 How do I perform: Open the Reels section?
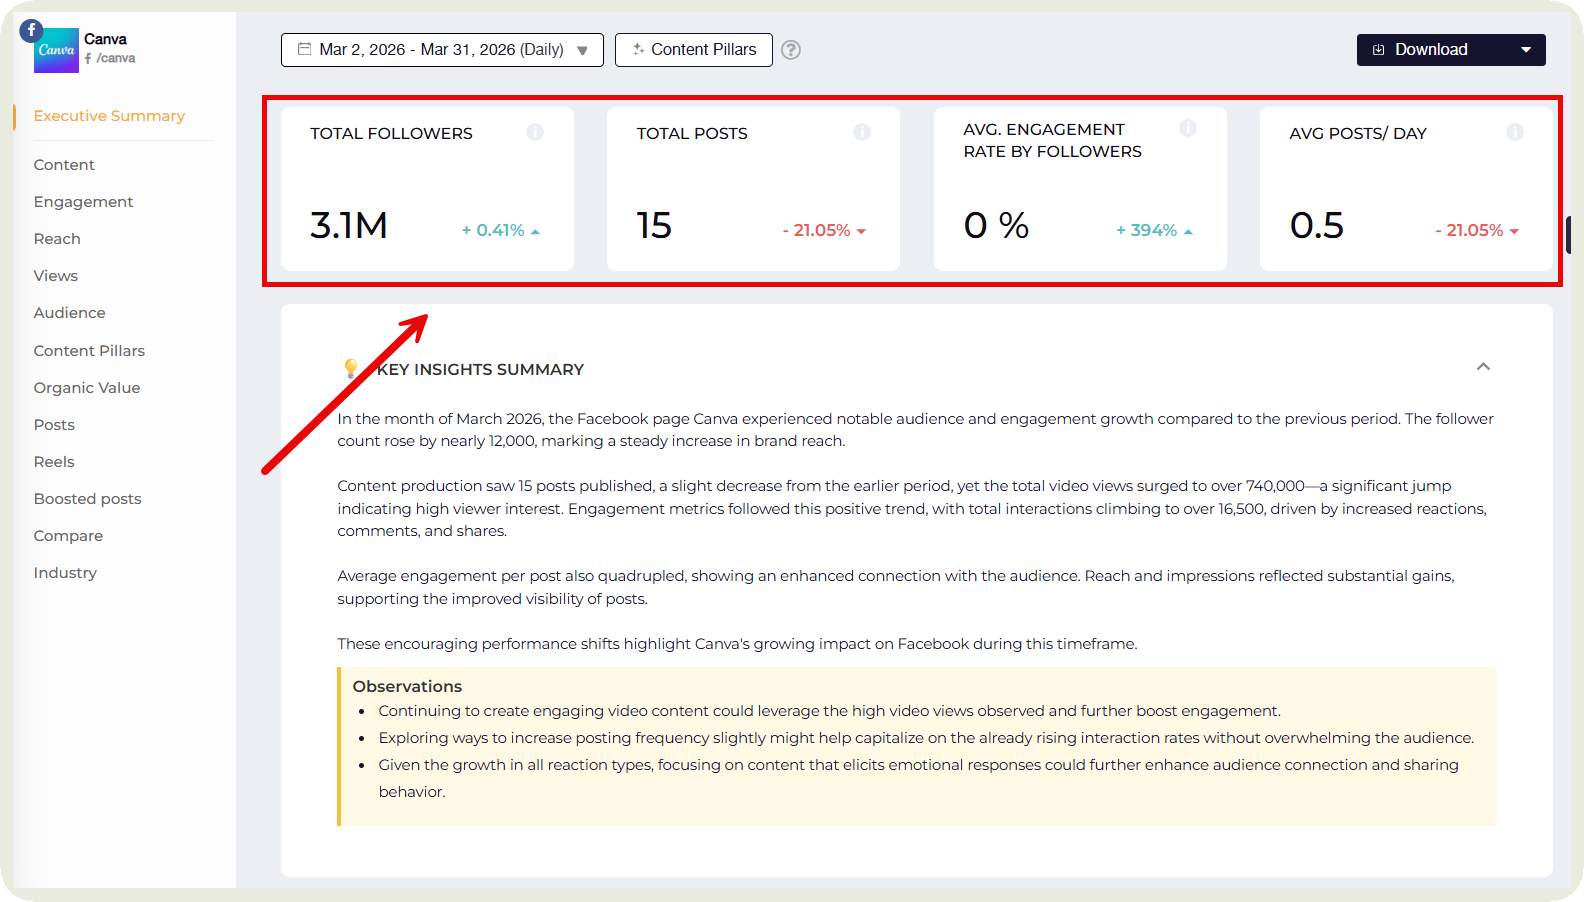tap(54, 462)
